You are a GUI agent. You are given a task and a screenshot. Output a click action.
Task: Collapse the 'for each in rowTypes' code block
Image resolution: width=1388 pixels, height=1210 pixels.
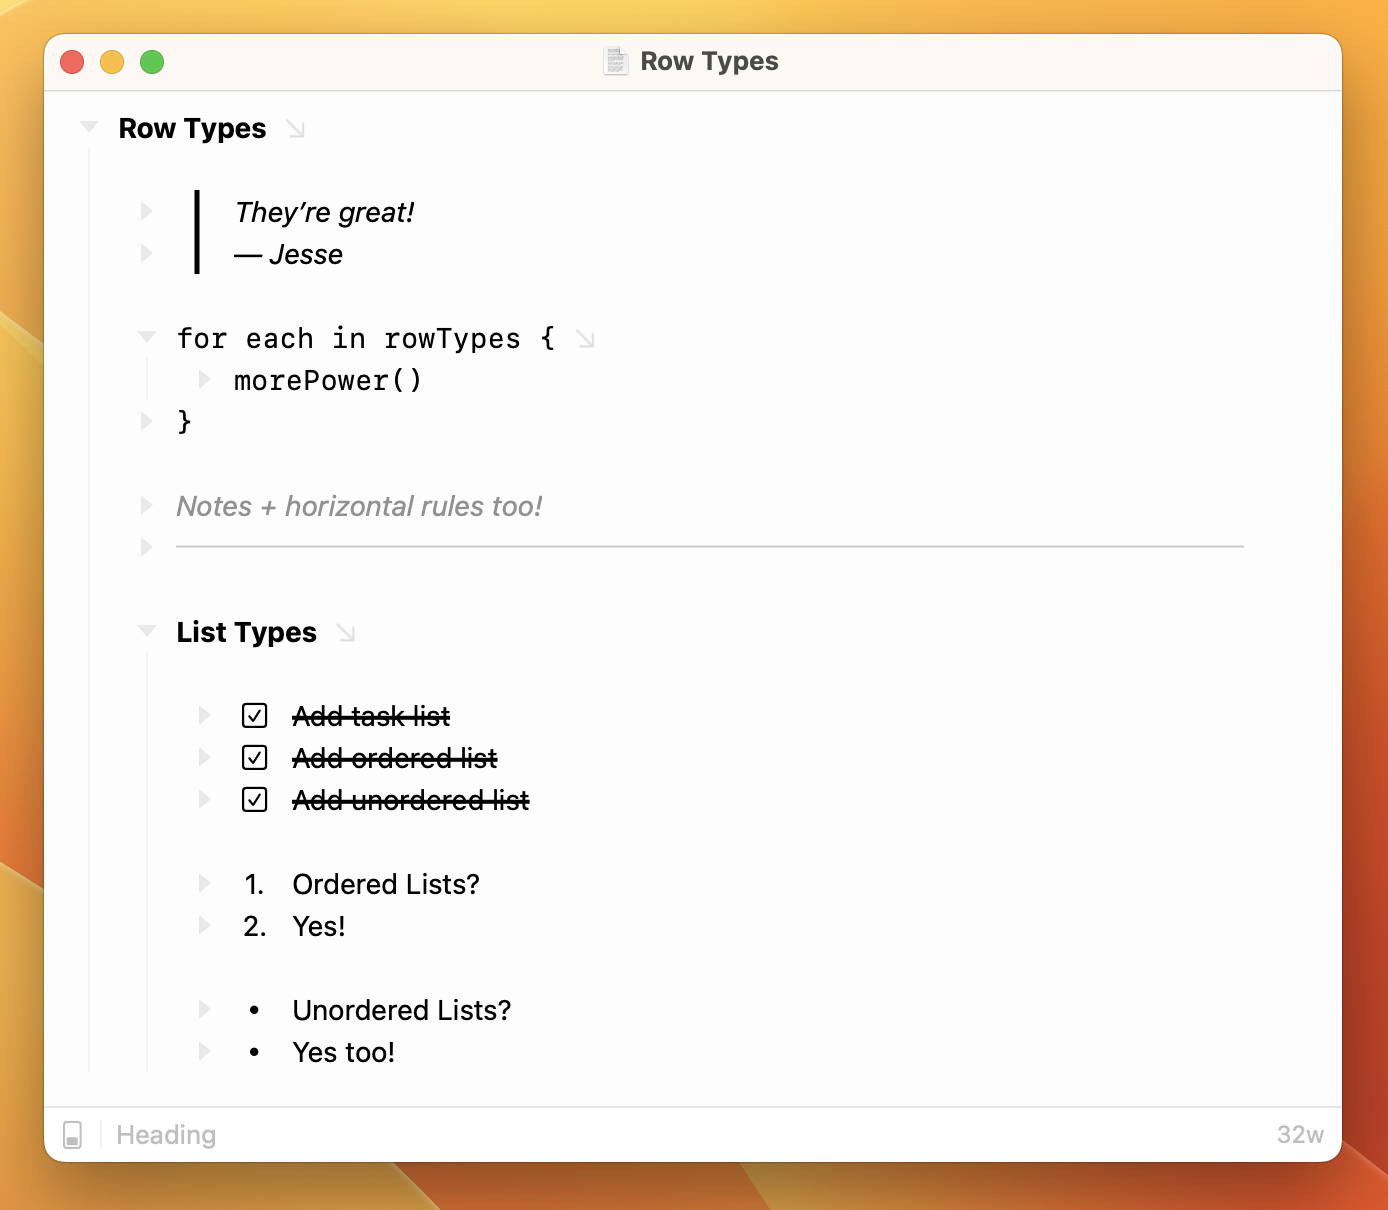(x=147, y=337)
